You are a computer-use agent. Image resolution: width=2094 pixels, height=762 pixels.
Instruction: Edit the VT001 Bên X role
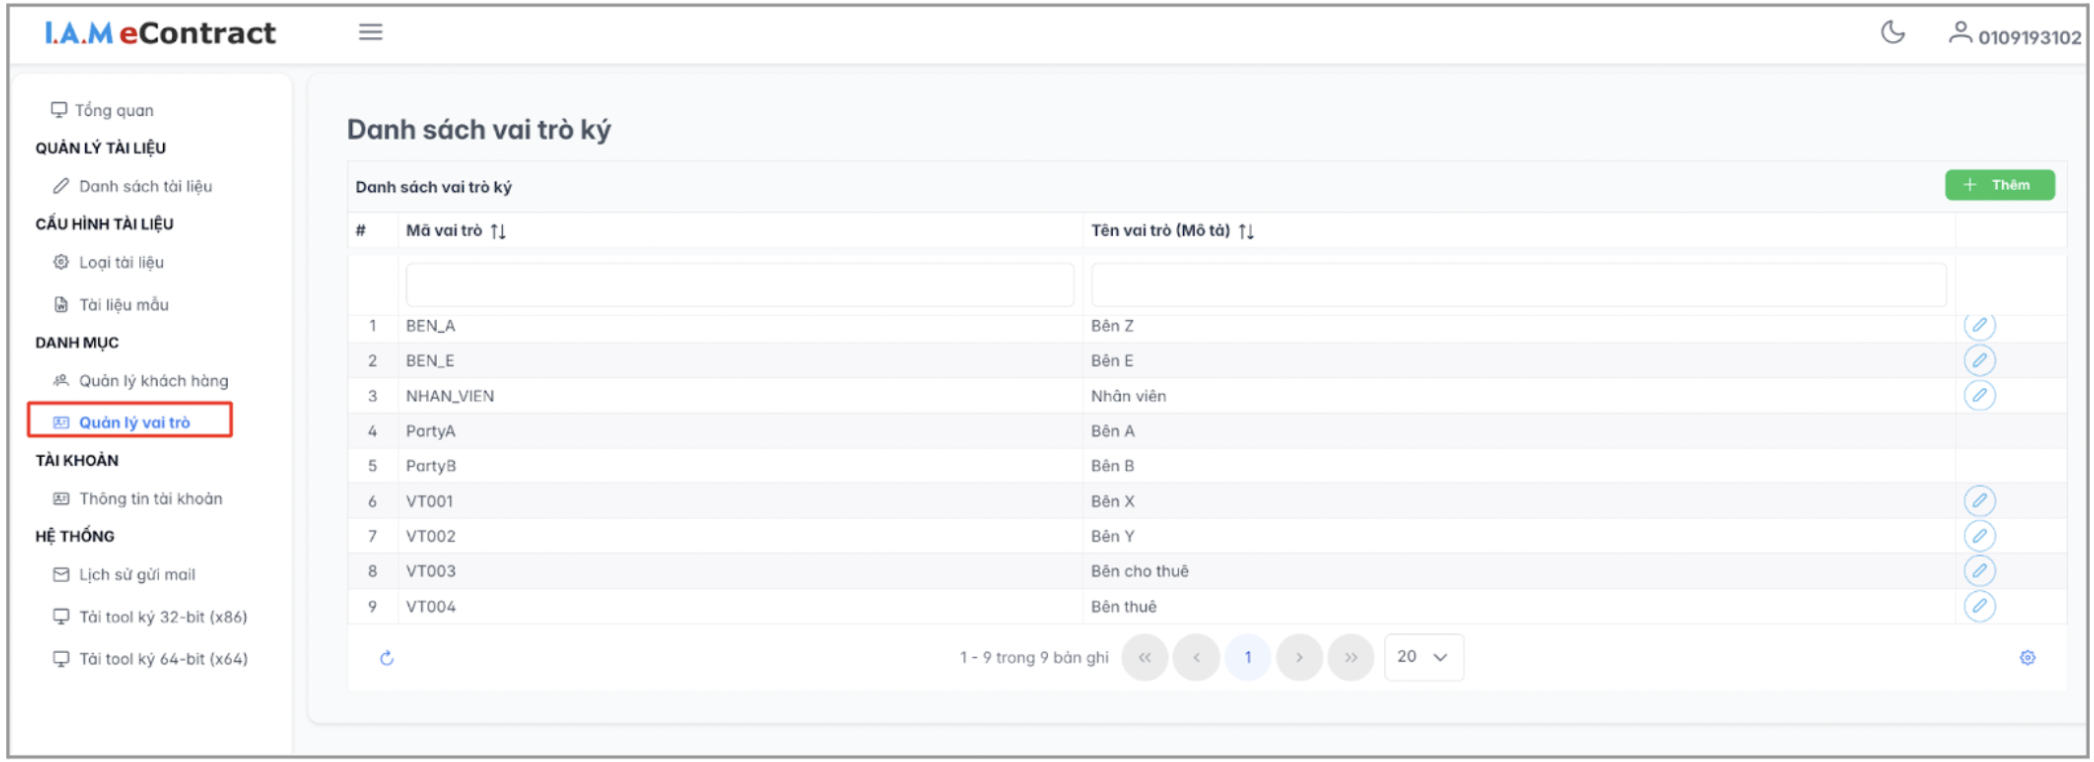pos(1979,501)
